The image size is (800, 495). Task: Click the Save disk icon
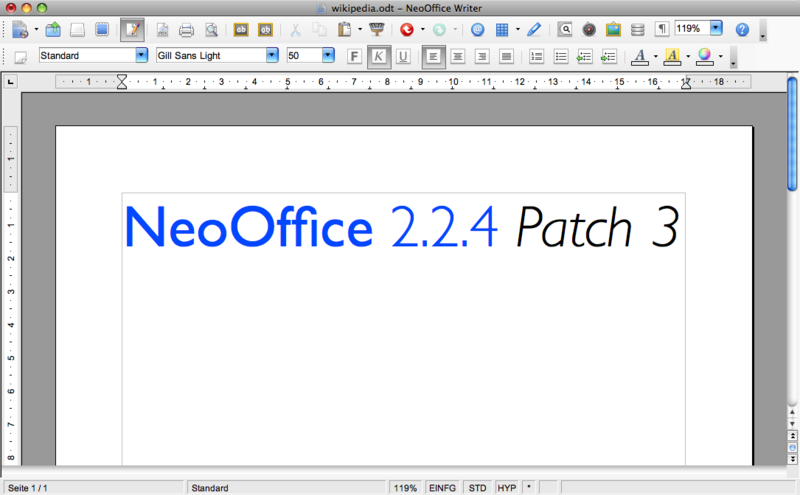click(77, 30)
